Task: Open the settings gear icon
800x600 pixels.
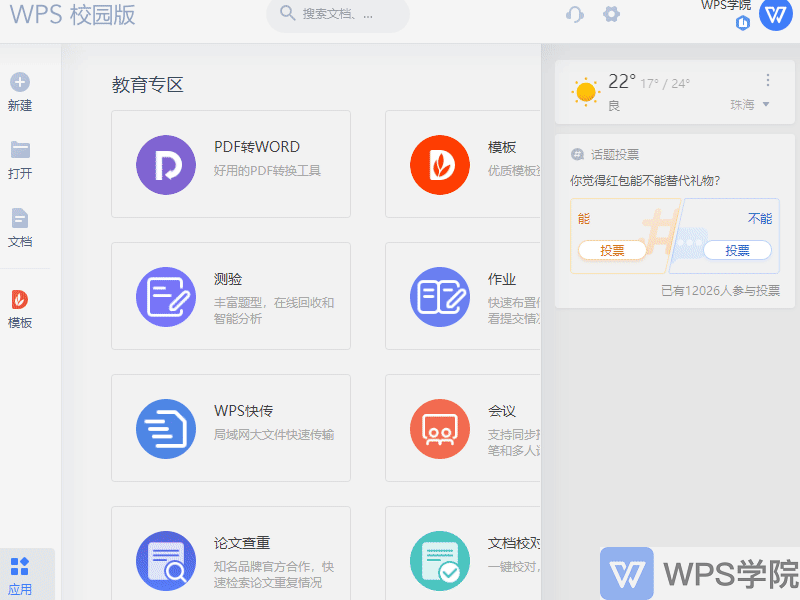Action: click(611, 14)
